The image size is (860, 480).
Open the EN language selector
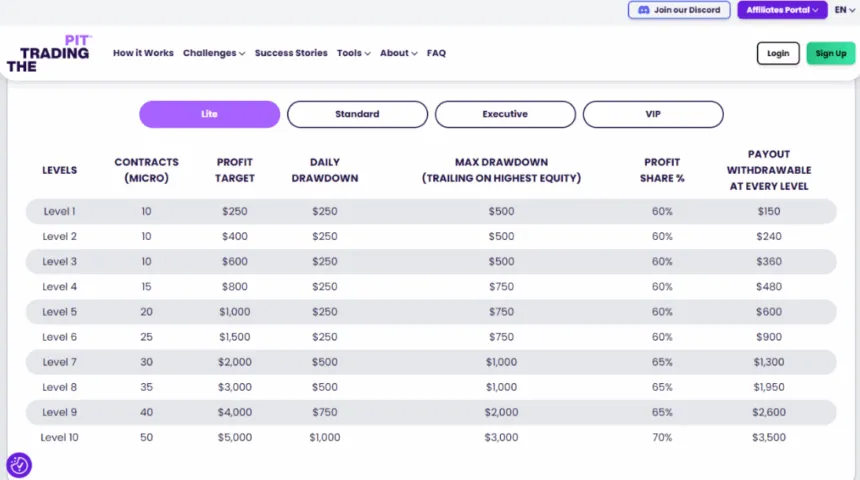point(844,10)
